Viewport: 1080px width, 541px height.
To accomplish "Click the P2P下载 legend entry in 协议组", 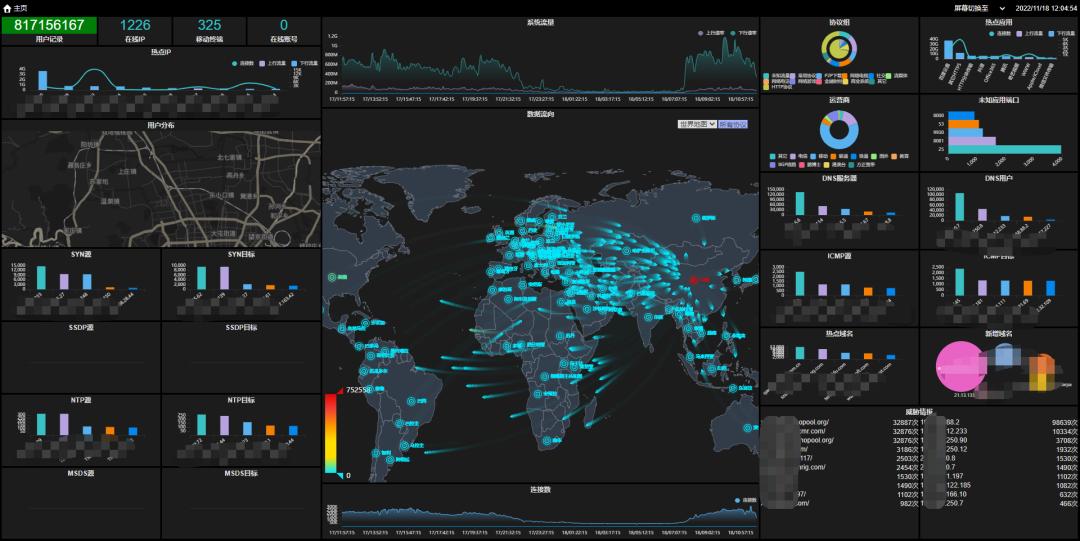I will pyautogui.click(x=831, y=75).
